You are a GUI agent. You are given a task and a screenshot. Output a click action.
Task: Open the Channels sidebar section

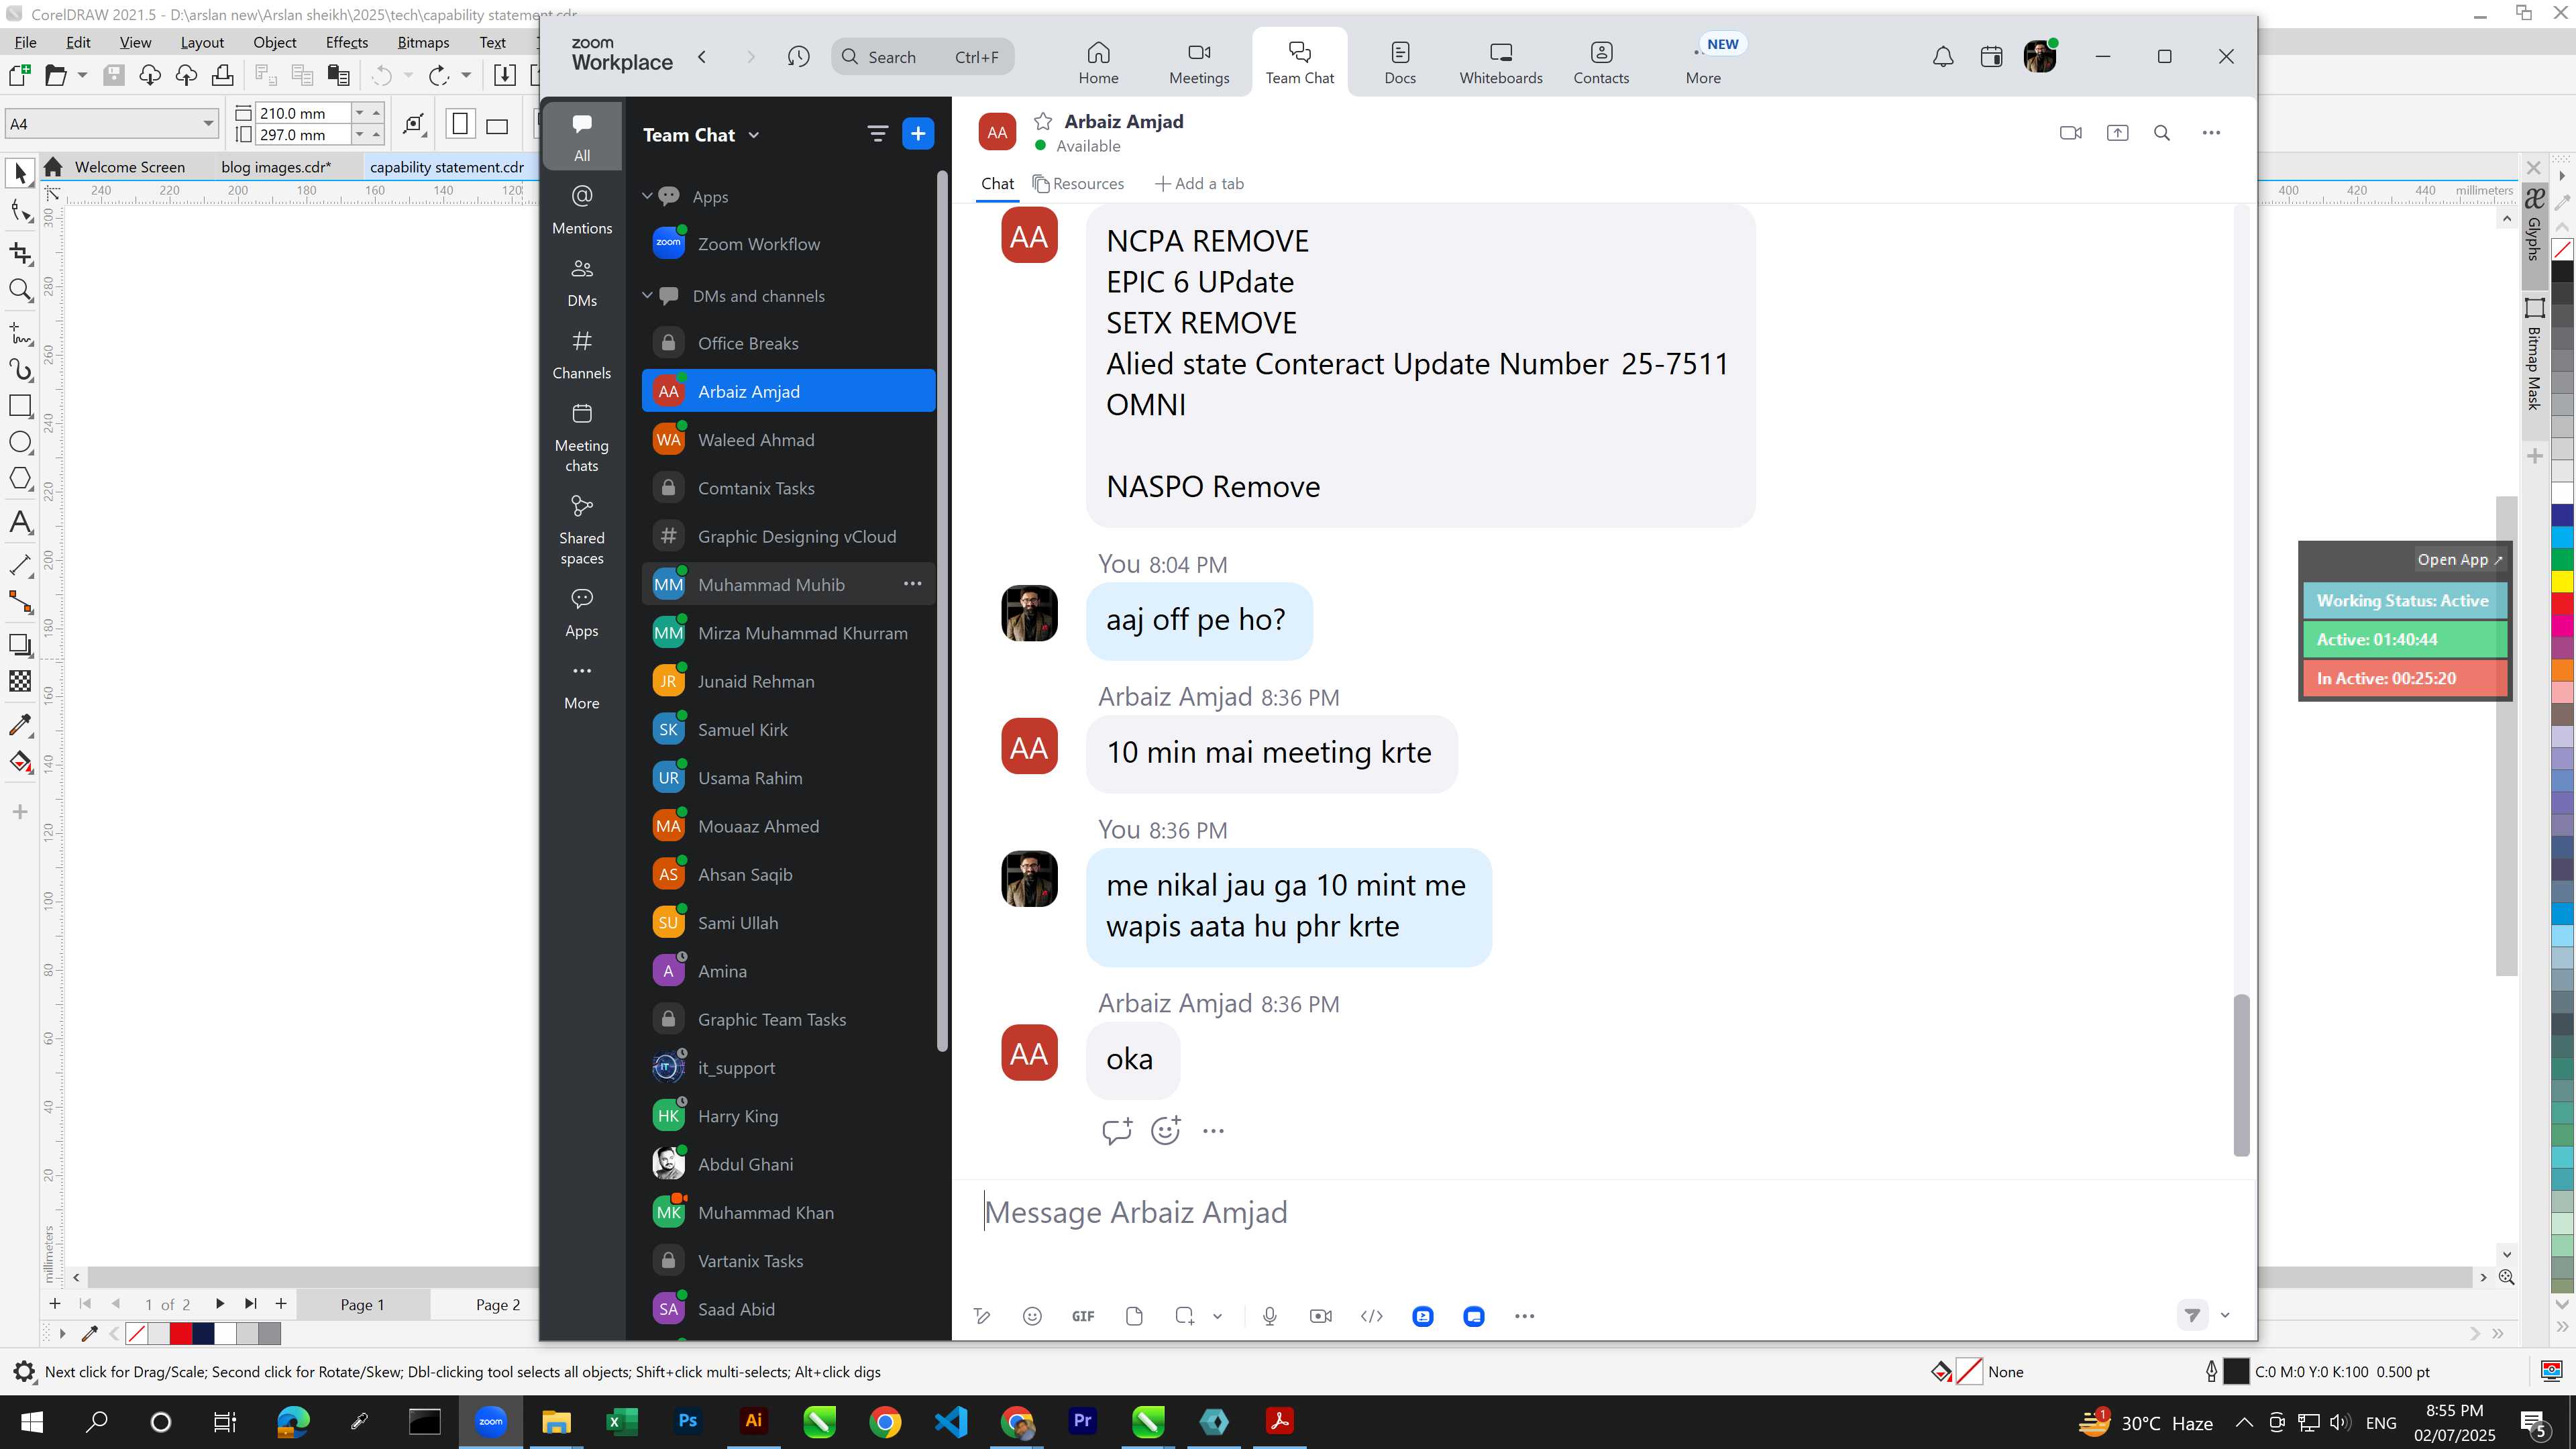[x=582, y=355]
